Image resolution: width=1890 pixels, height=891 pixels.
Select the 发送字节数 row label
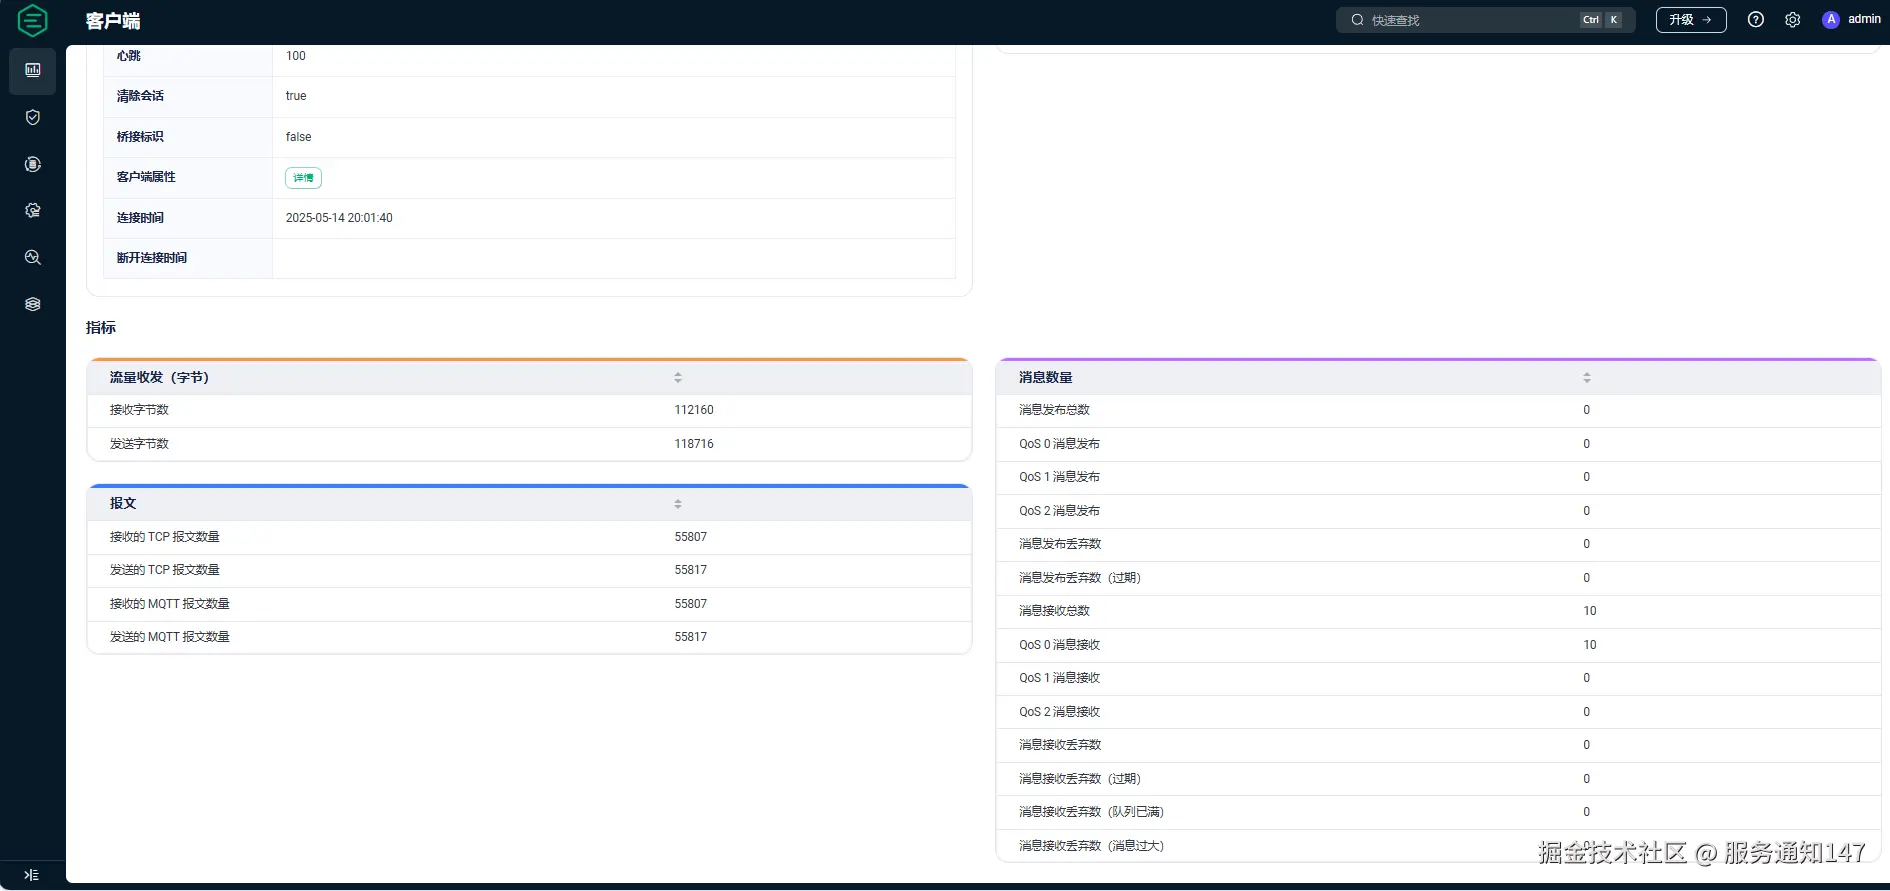(139, 444)
